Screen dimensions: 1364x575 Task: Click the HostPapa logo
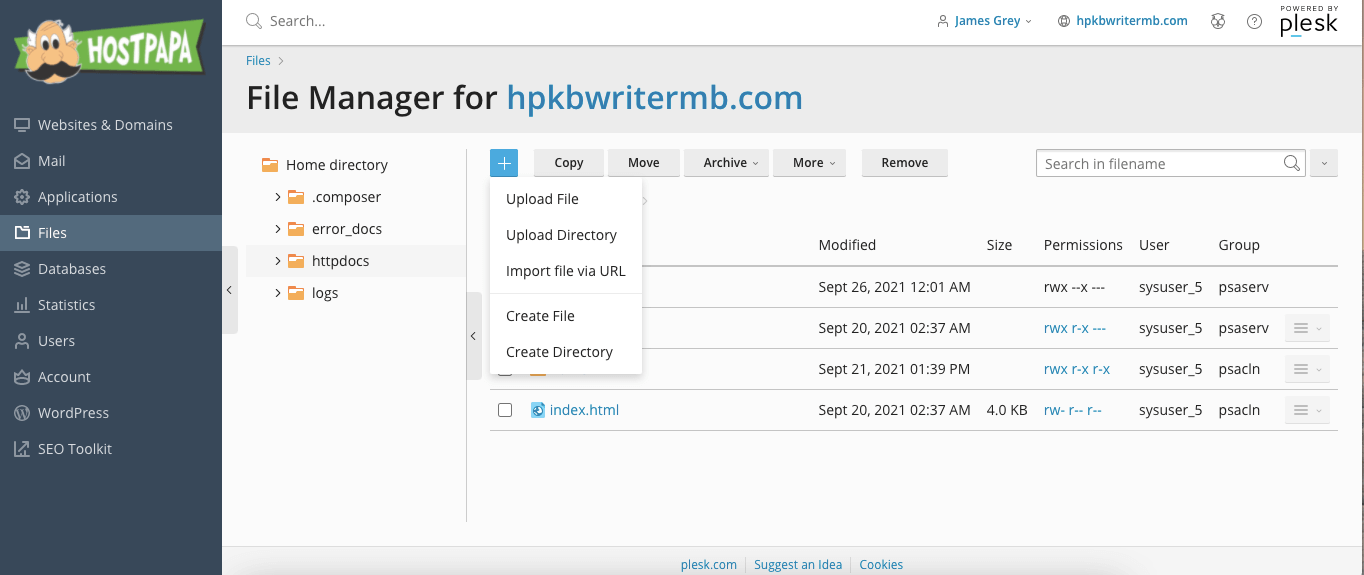tap(109, 49)
